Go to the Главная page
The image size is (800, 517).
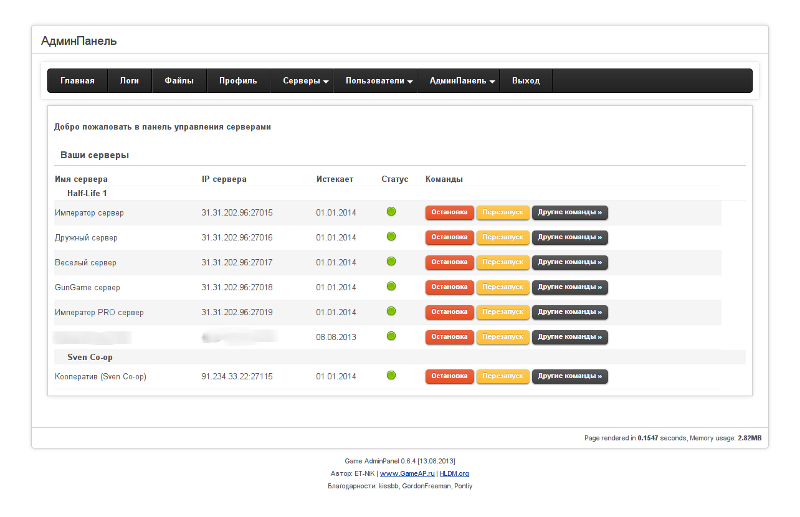tap(77, 81)
